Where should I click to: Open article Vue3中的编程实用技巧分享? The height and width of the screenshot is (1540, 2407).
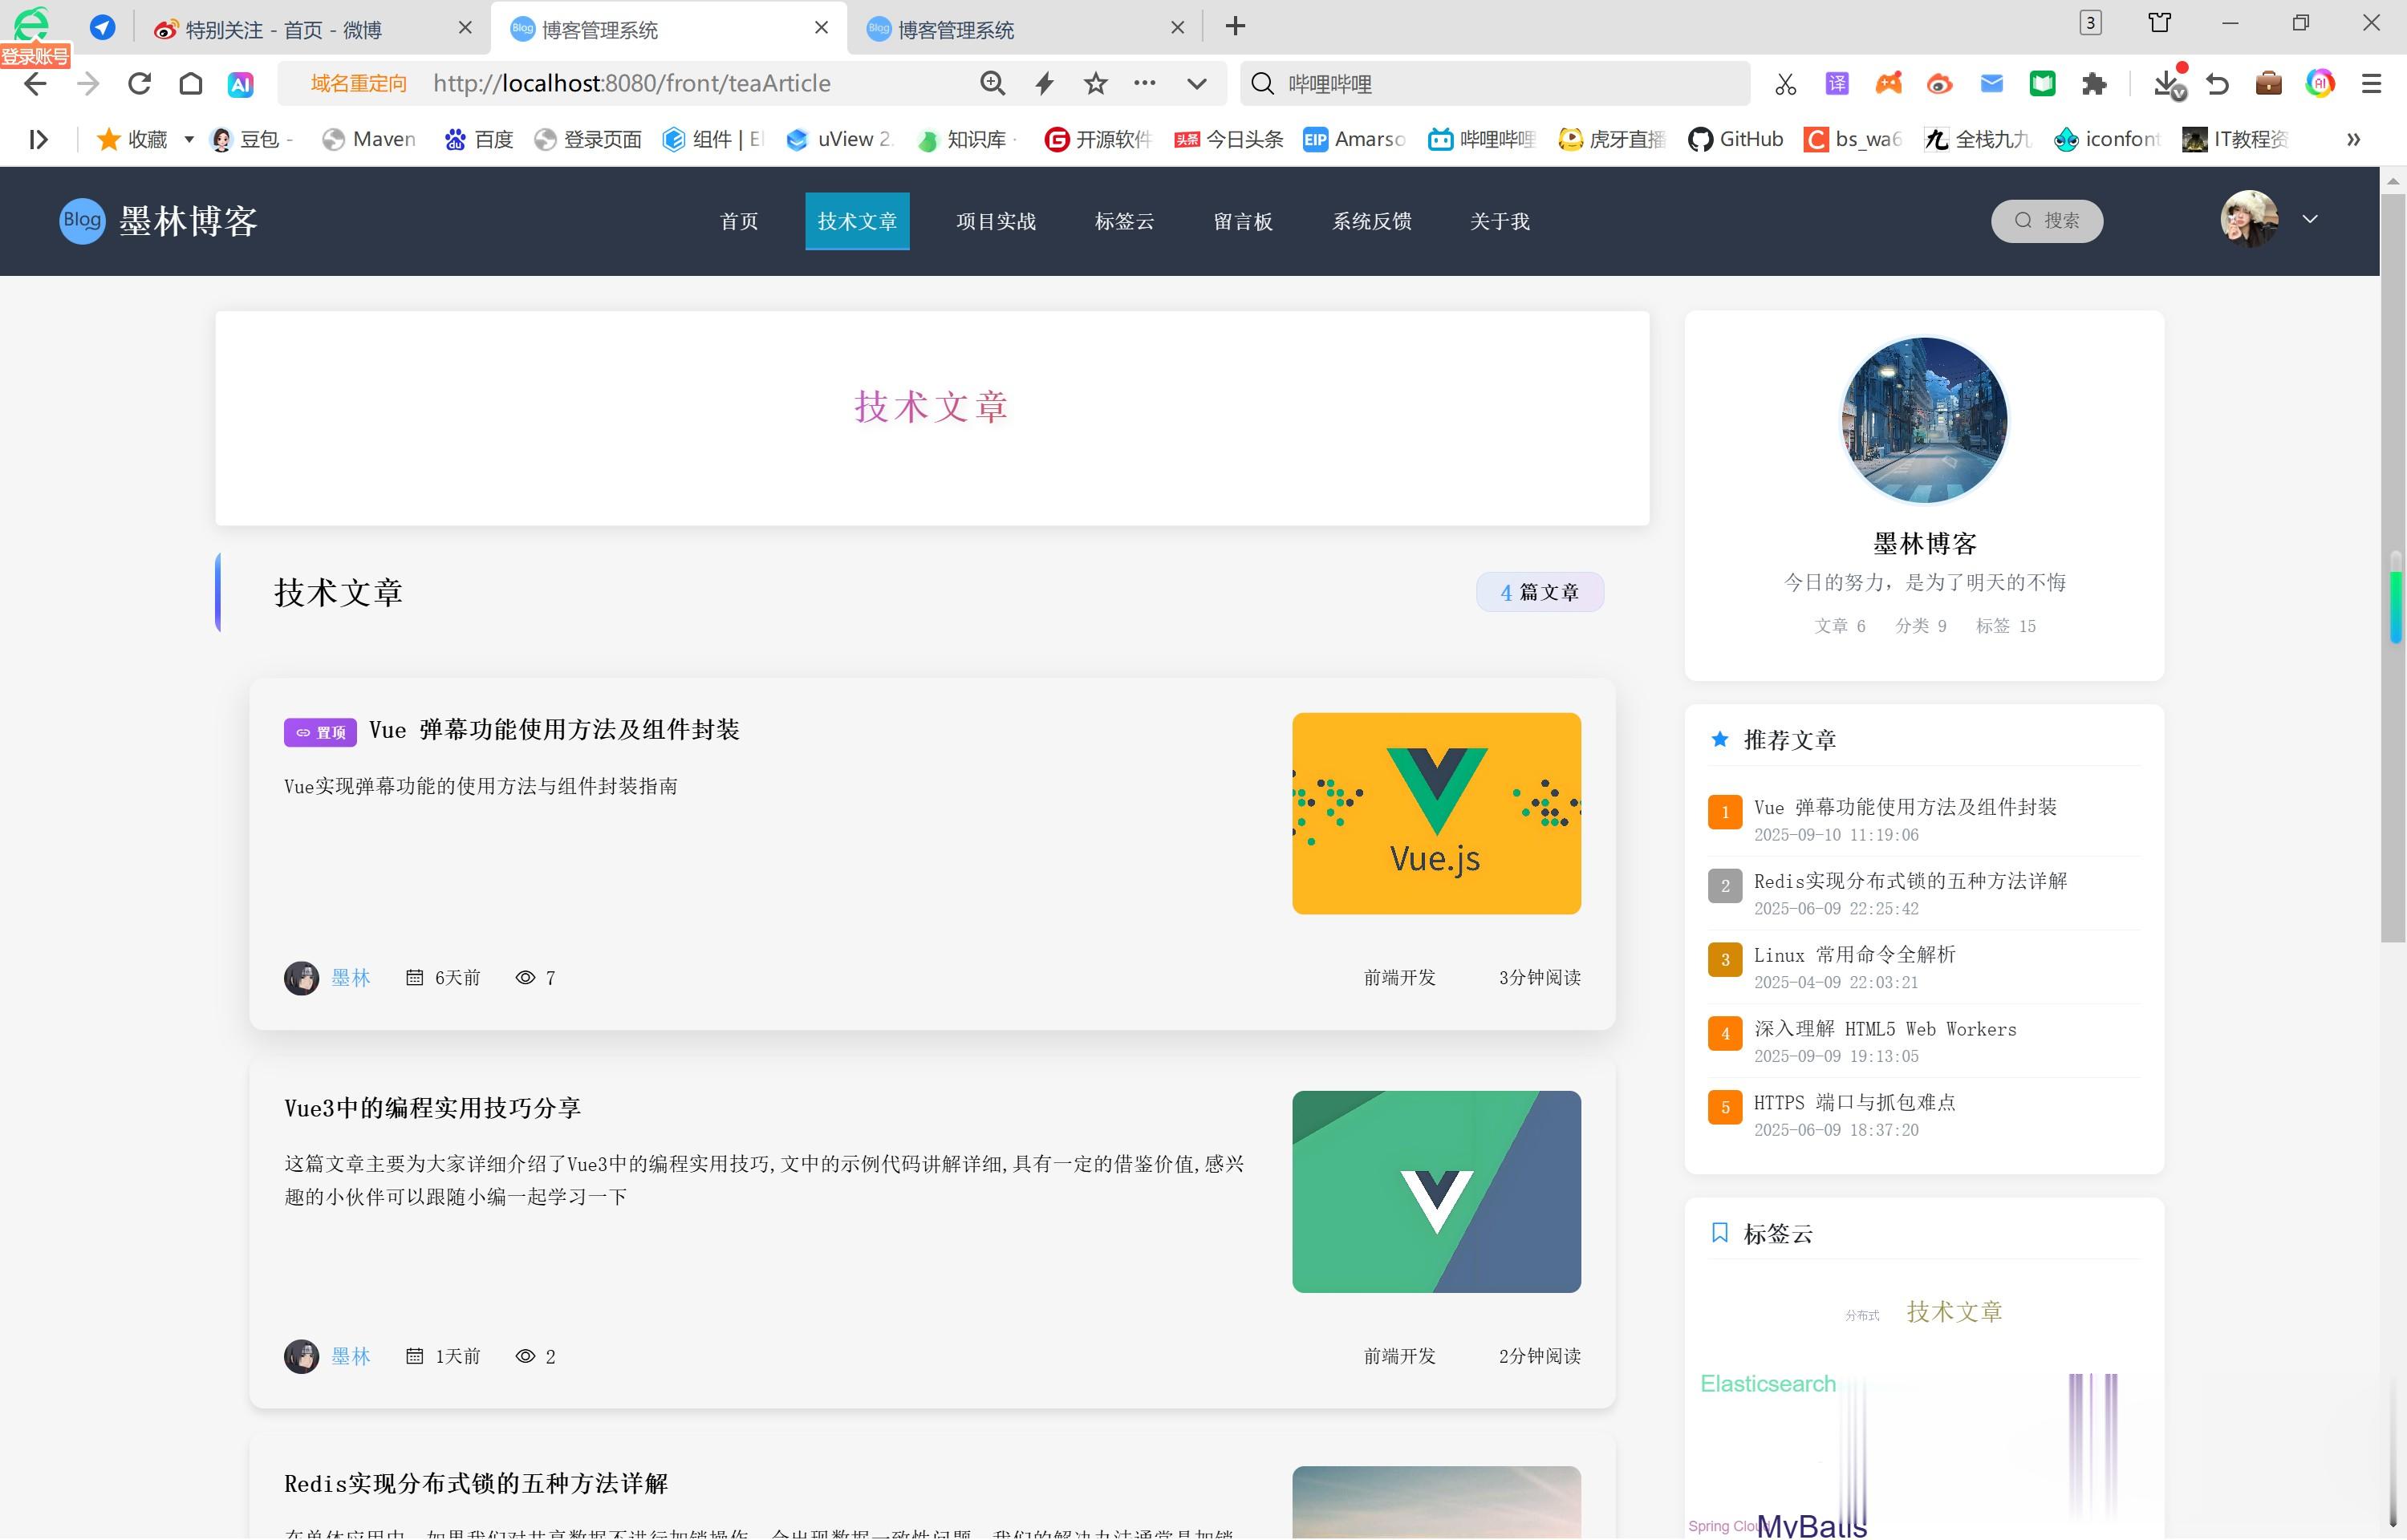(x=432, y=1107)
